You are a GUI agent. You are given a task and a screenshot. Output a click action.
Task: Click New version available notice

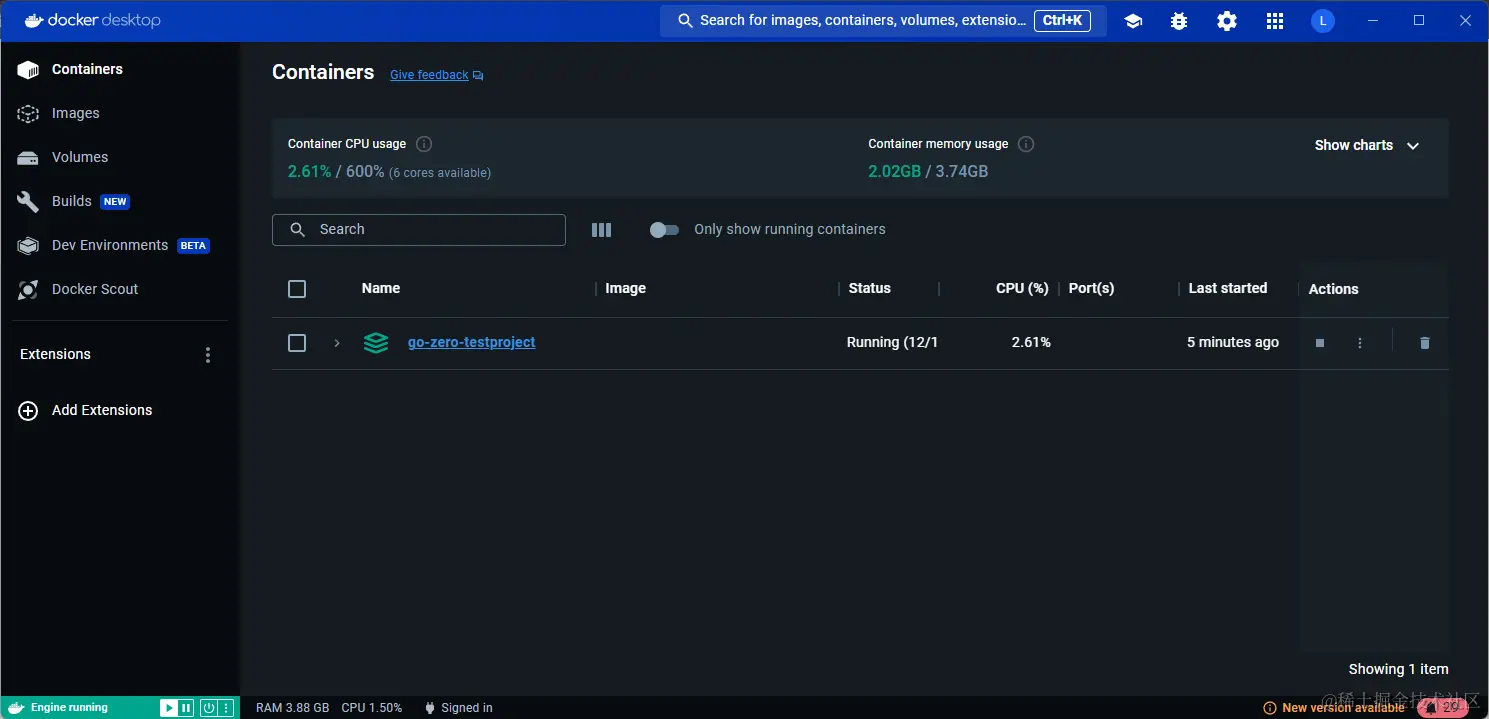(x=1334, y=708)
